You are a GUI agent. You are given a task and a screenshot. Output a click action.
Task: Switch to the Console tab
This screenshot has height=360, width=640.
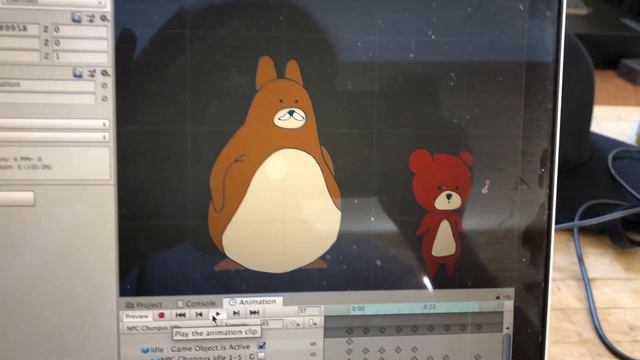coord(196,304)
